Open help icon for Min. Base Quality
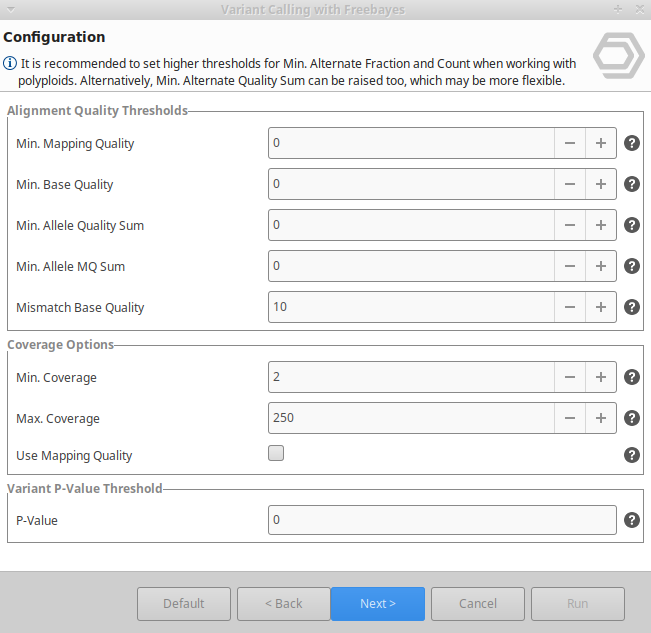651x633 pixels. [x=631, y=184]
